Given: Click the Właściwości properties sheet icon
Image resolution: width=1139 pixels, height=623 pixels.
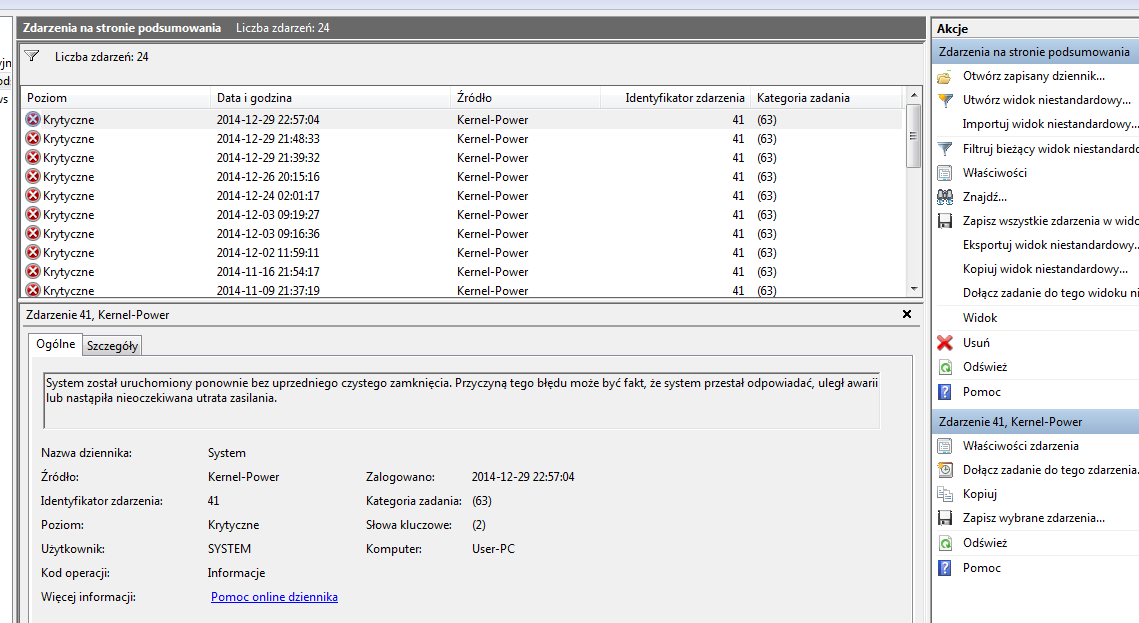Looking at the screenshot, I should (x=944, y=173).
